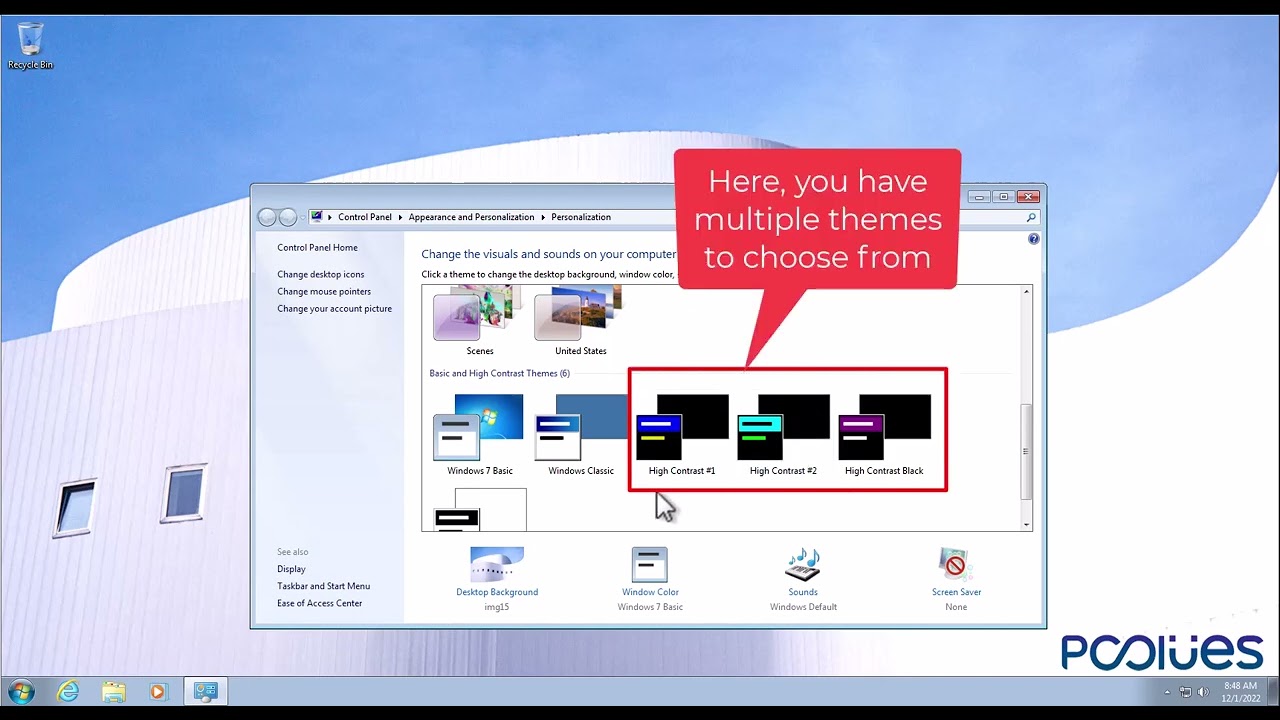The width and height of the screenshot is (1280, 720).
Task: Click Basic and High Contrast Themes heading
Action: [499, 373]
